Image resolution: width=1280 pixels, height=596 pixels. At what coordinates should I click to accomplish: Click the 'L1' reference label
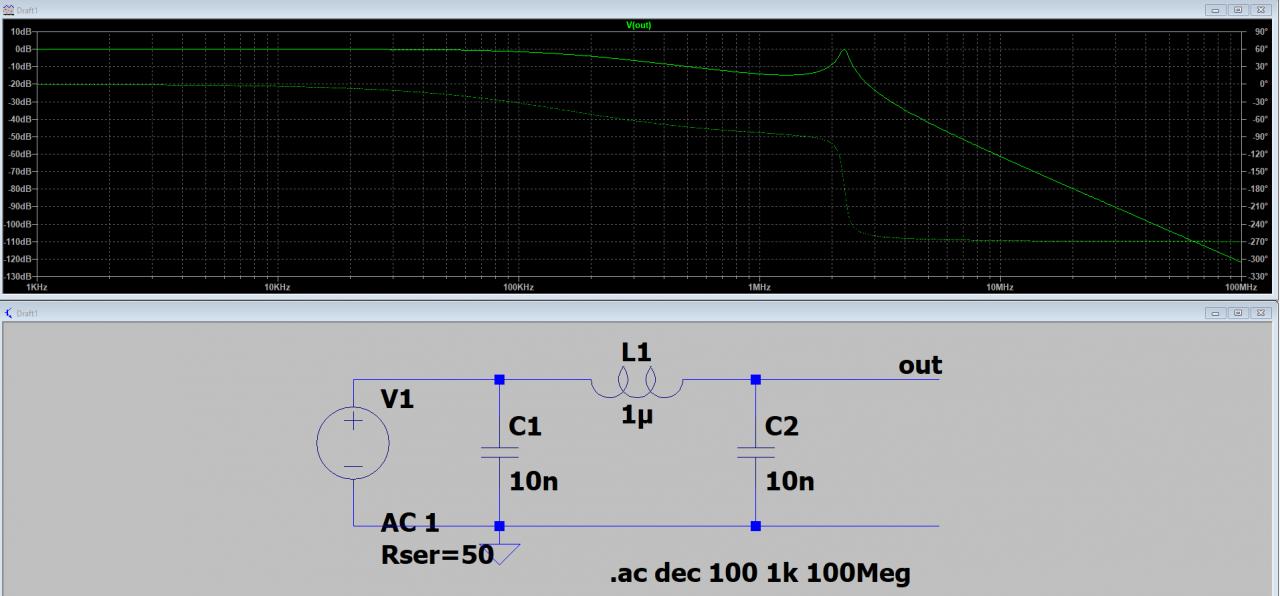click(x=636, y=352)
